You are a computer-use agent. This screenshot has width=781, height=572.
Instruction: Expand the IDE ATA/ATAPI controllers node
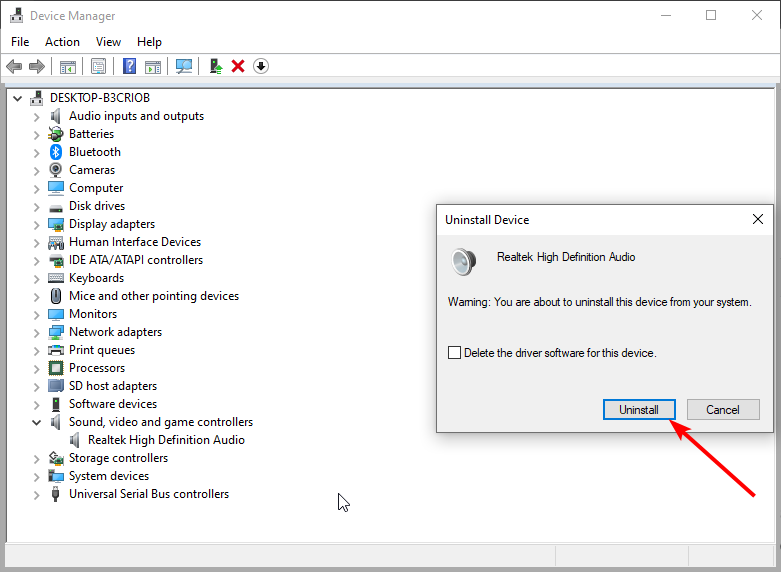[36, 261]
